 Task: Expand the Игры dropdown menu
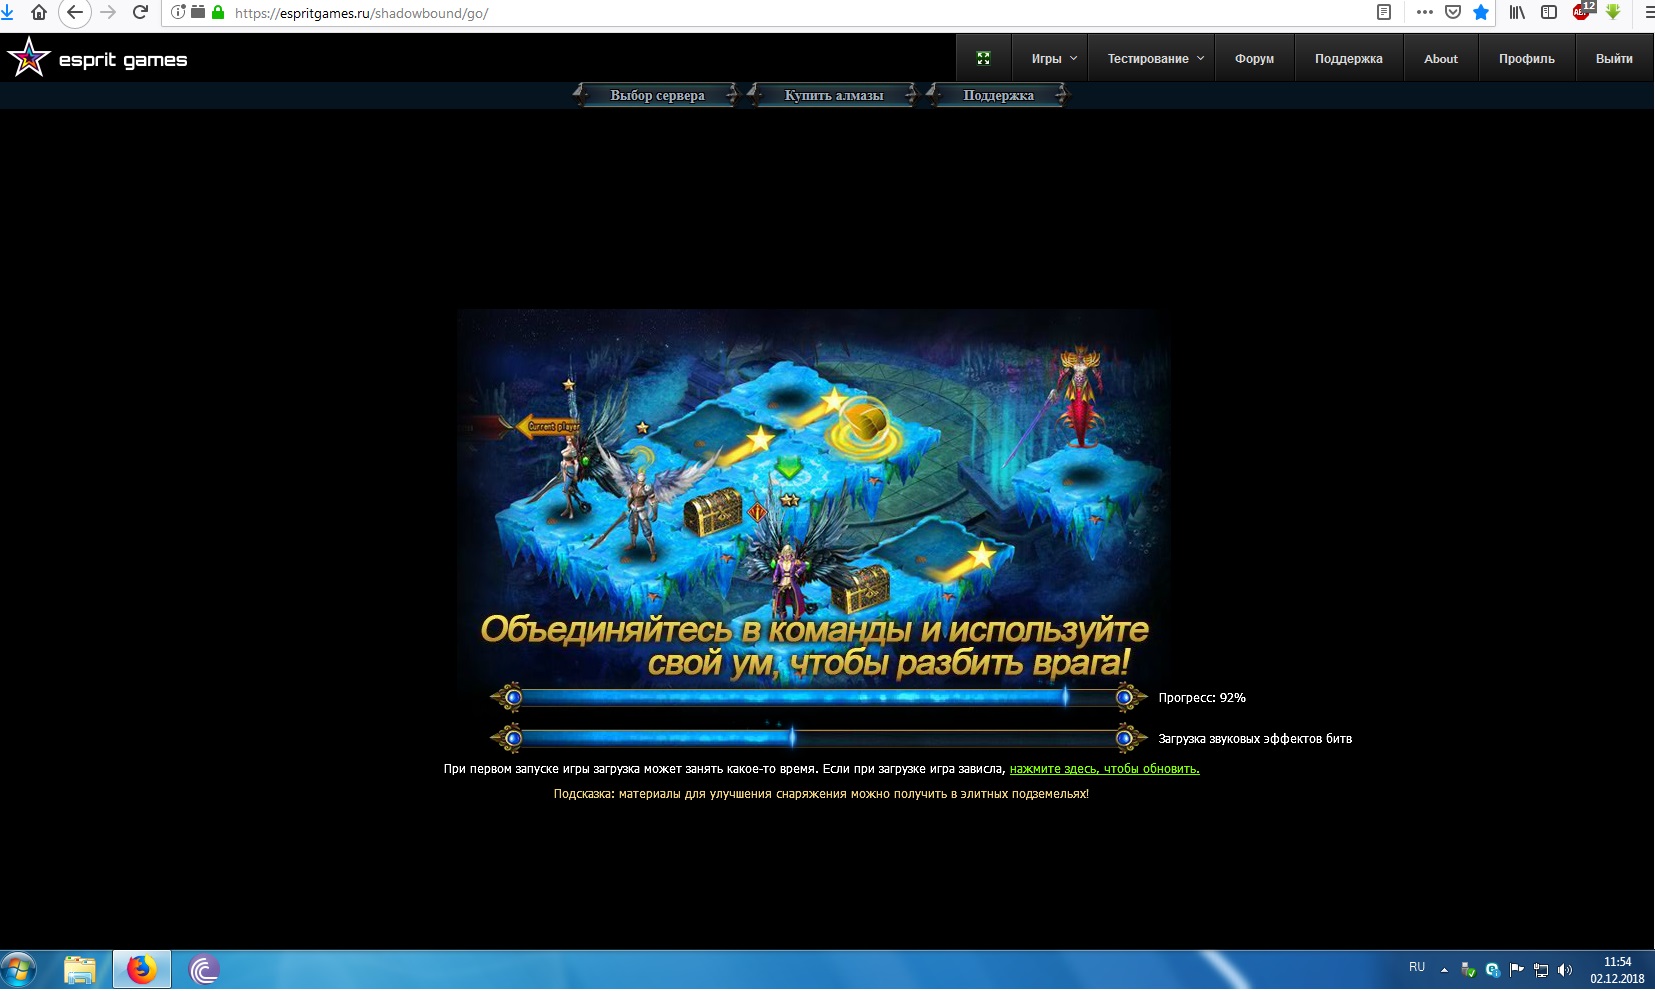coord(1054,59)
